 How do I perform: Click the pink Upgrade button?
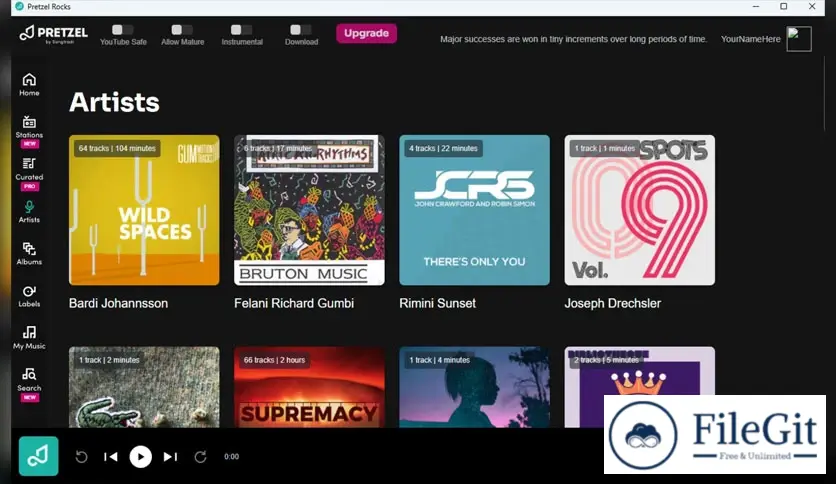tap(366, 33)
